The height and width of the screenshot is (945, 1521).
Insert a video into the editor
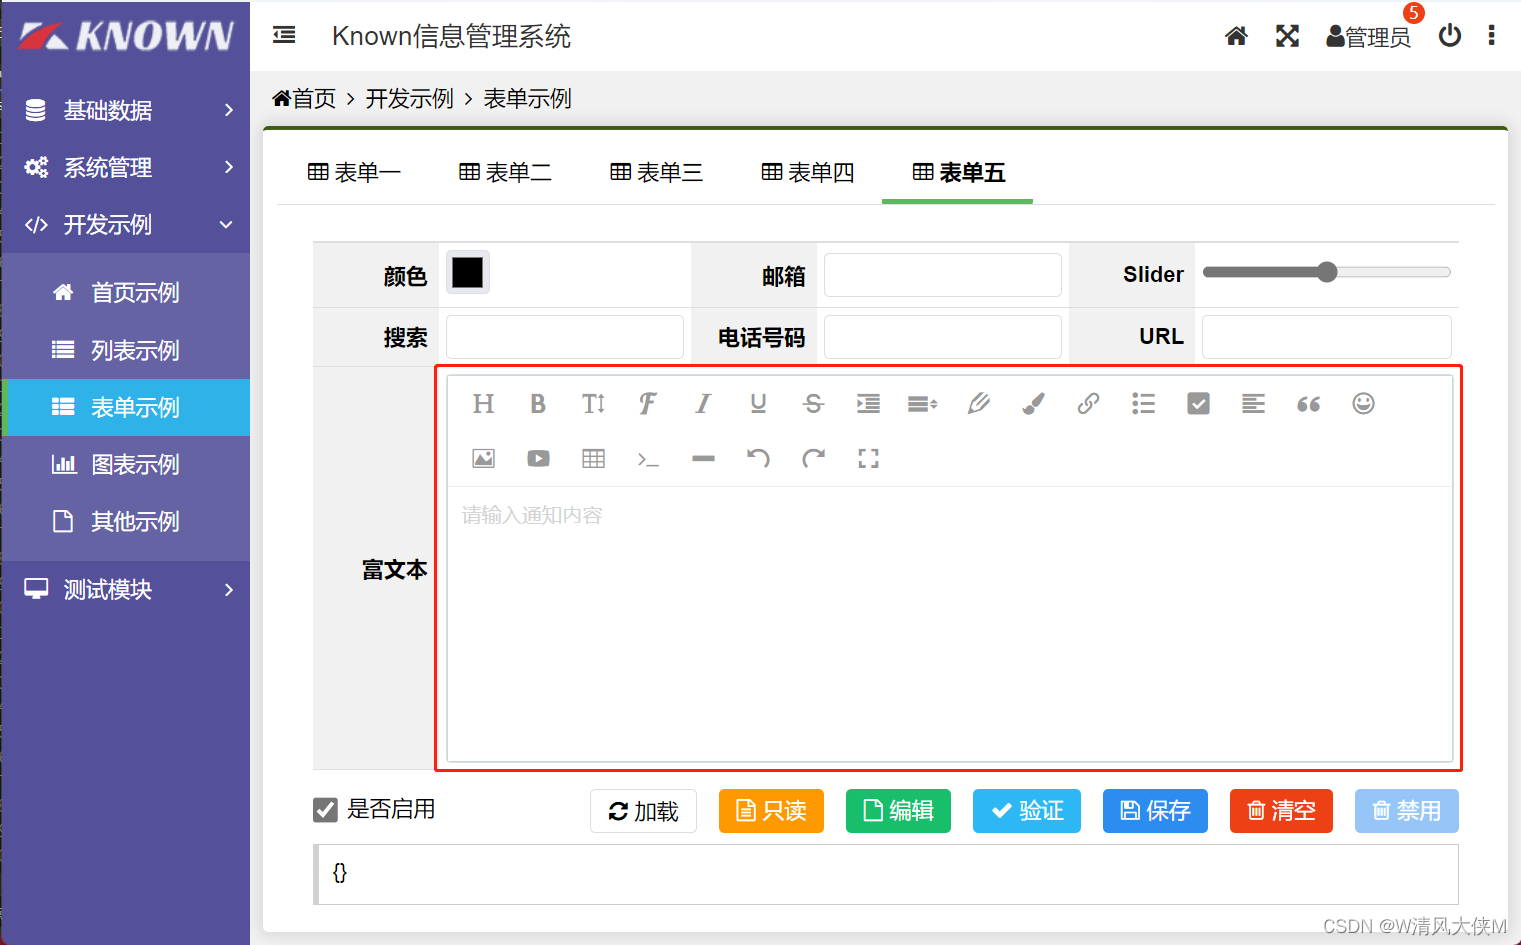pyautogui.click(x=538, y=459)
